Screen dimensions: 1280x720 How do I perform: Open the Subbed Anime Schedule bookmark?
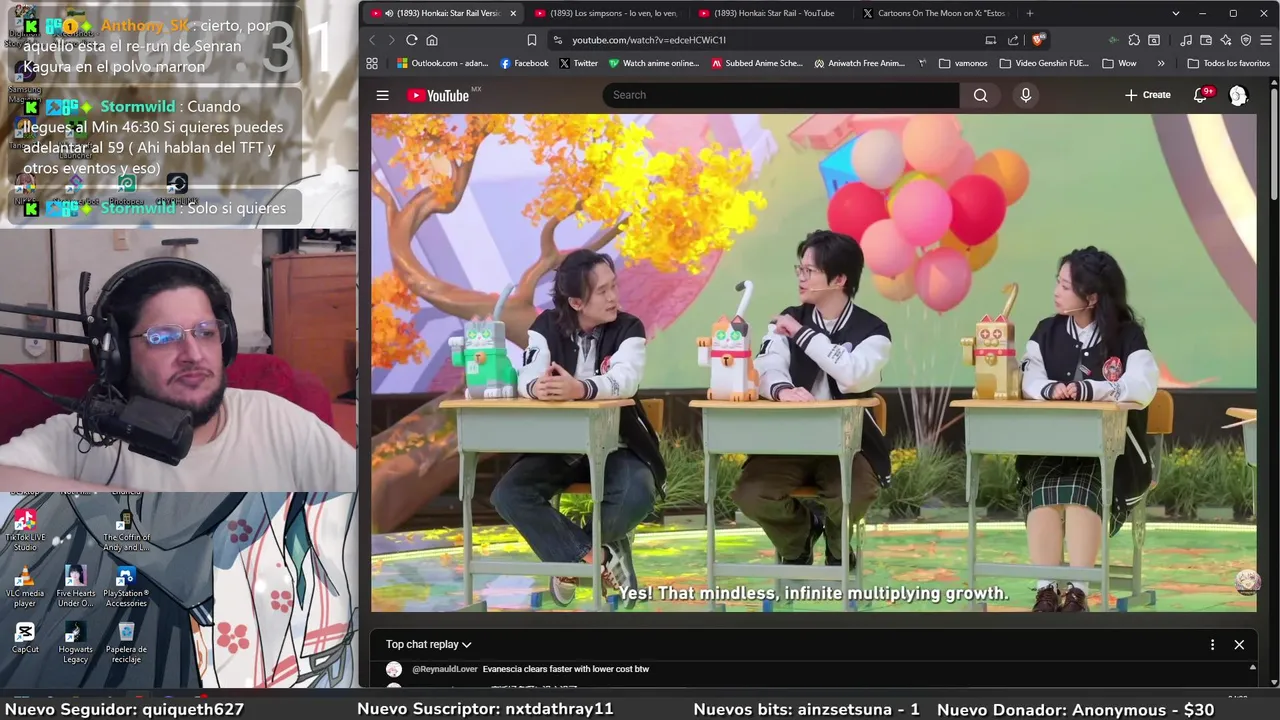(757, 63)
